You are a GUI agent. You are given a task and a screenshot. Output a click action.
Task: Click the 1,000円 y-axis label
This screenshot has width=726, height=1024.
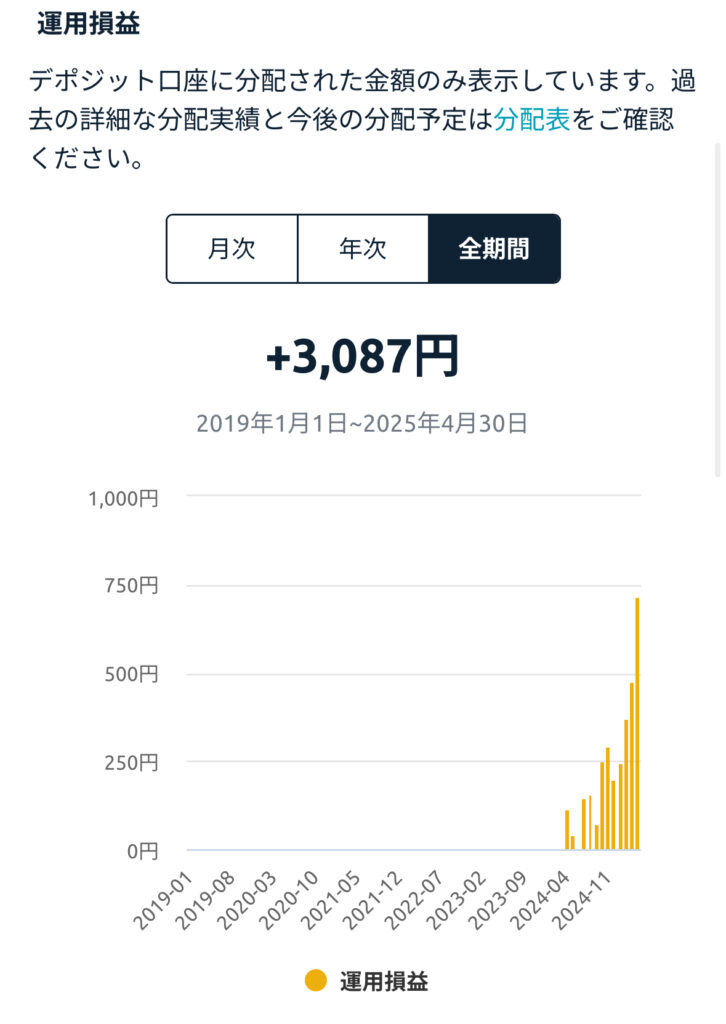(123, 499)
